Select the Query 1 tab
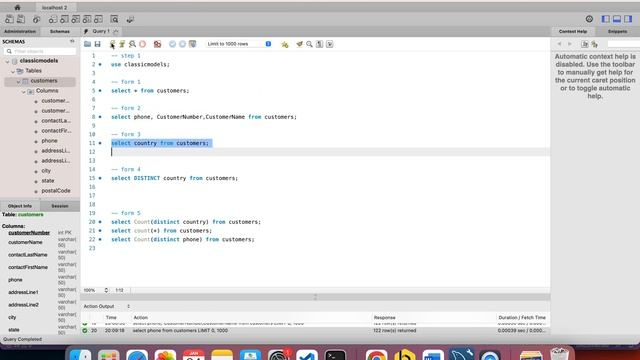640x360 pixels. point(100,31)
